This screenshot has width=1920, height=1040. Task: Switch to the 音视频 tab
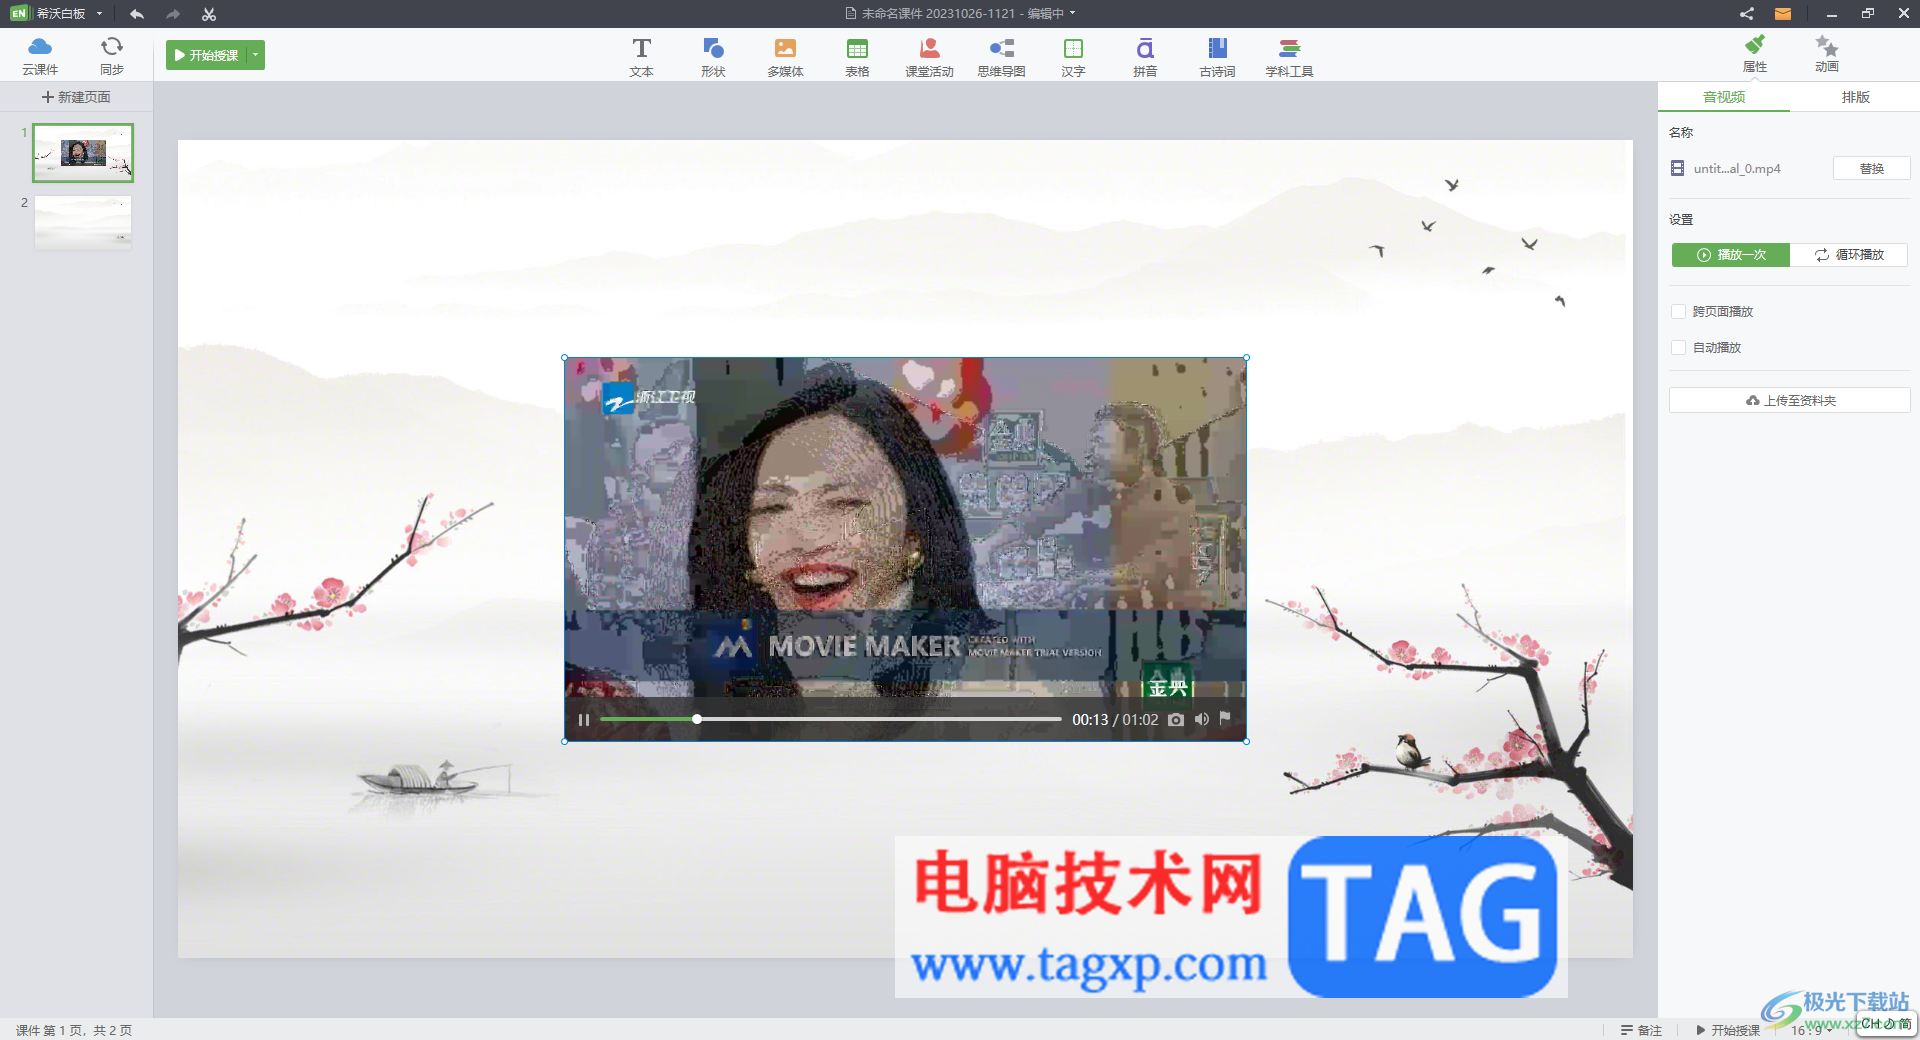(x=1724, y=97)
